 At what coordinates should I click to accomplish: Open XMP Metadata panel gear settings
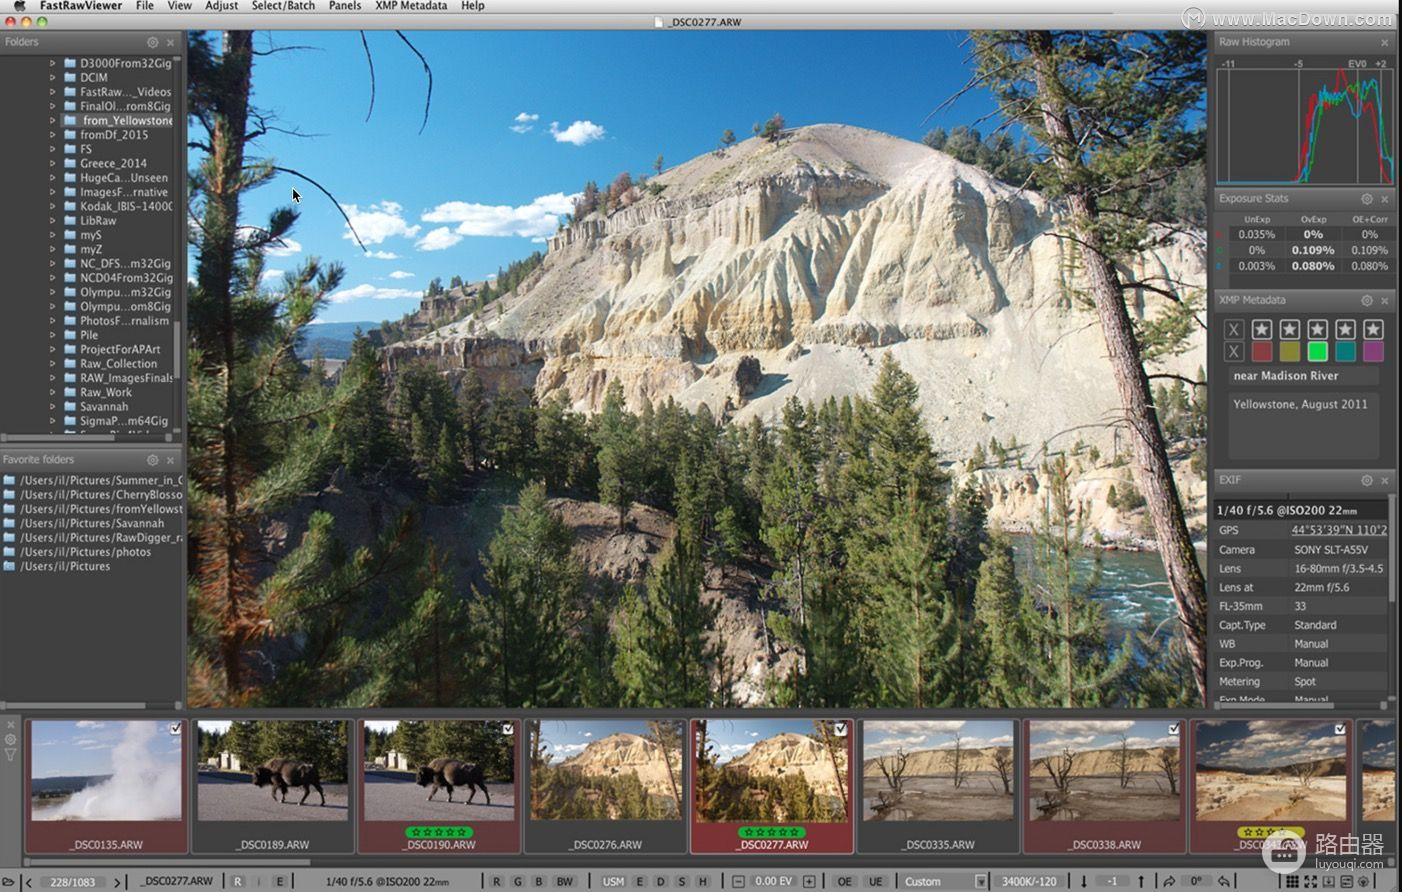click(x=1366, y=300)
